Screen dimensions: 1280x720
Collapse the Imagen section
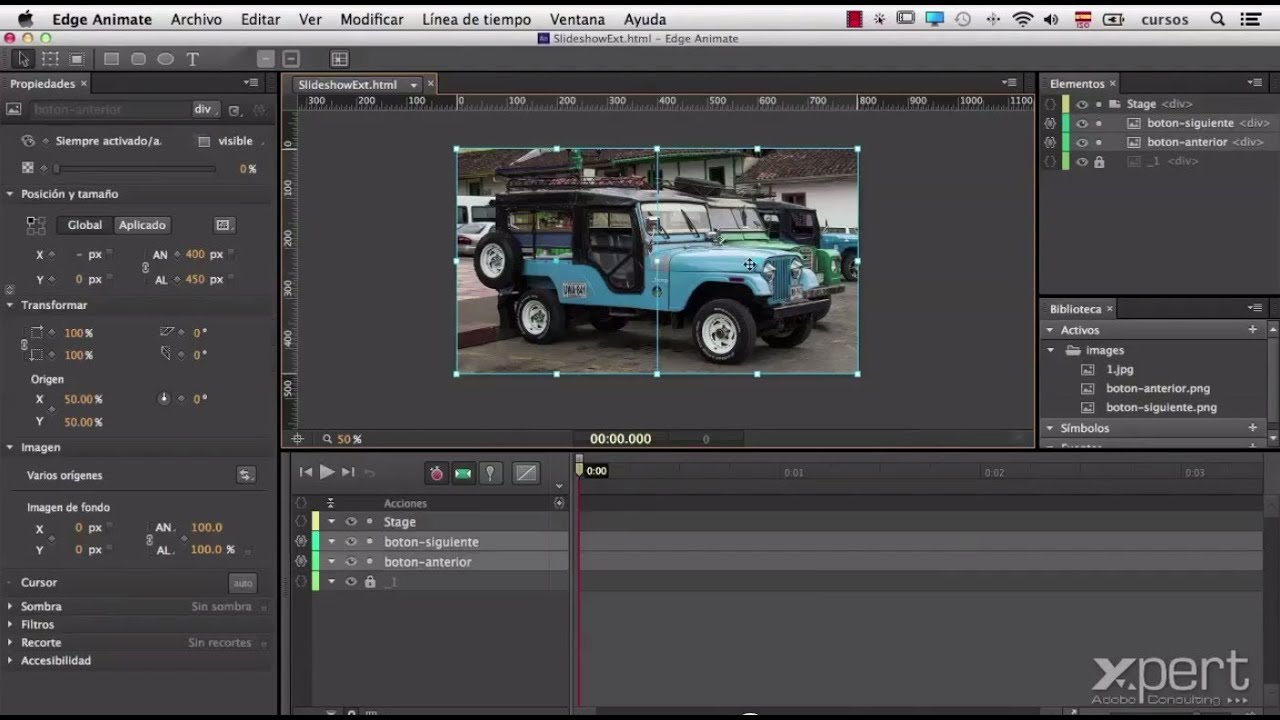pos(10,447)
